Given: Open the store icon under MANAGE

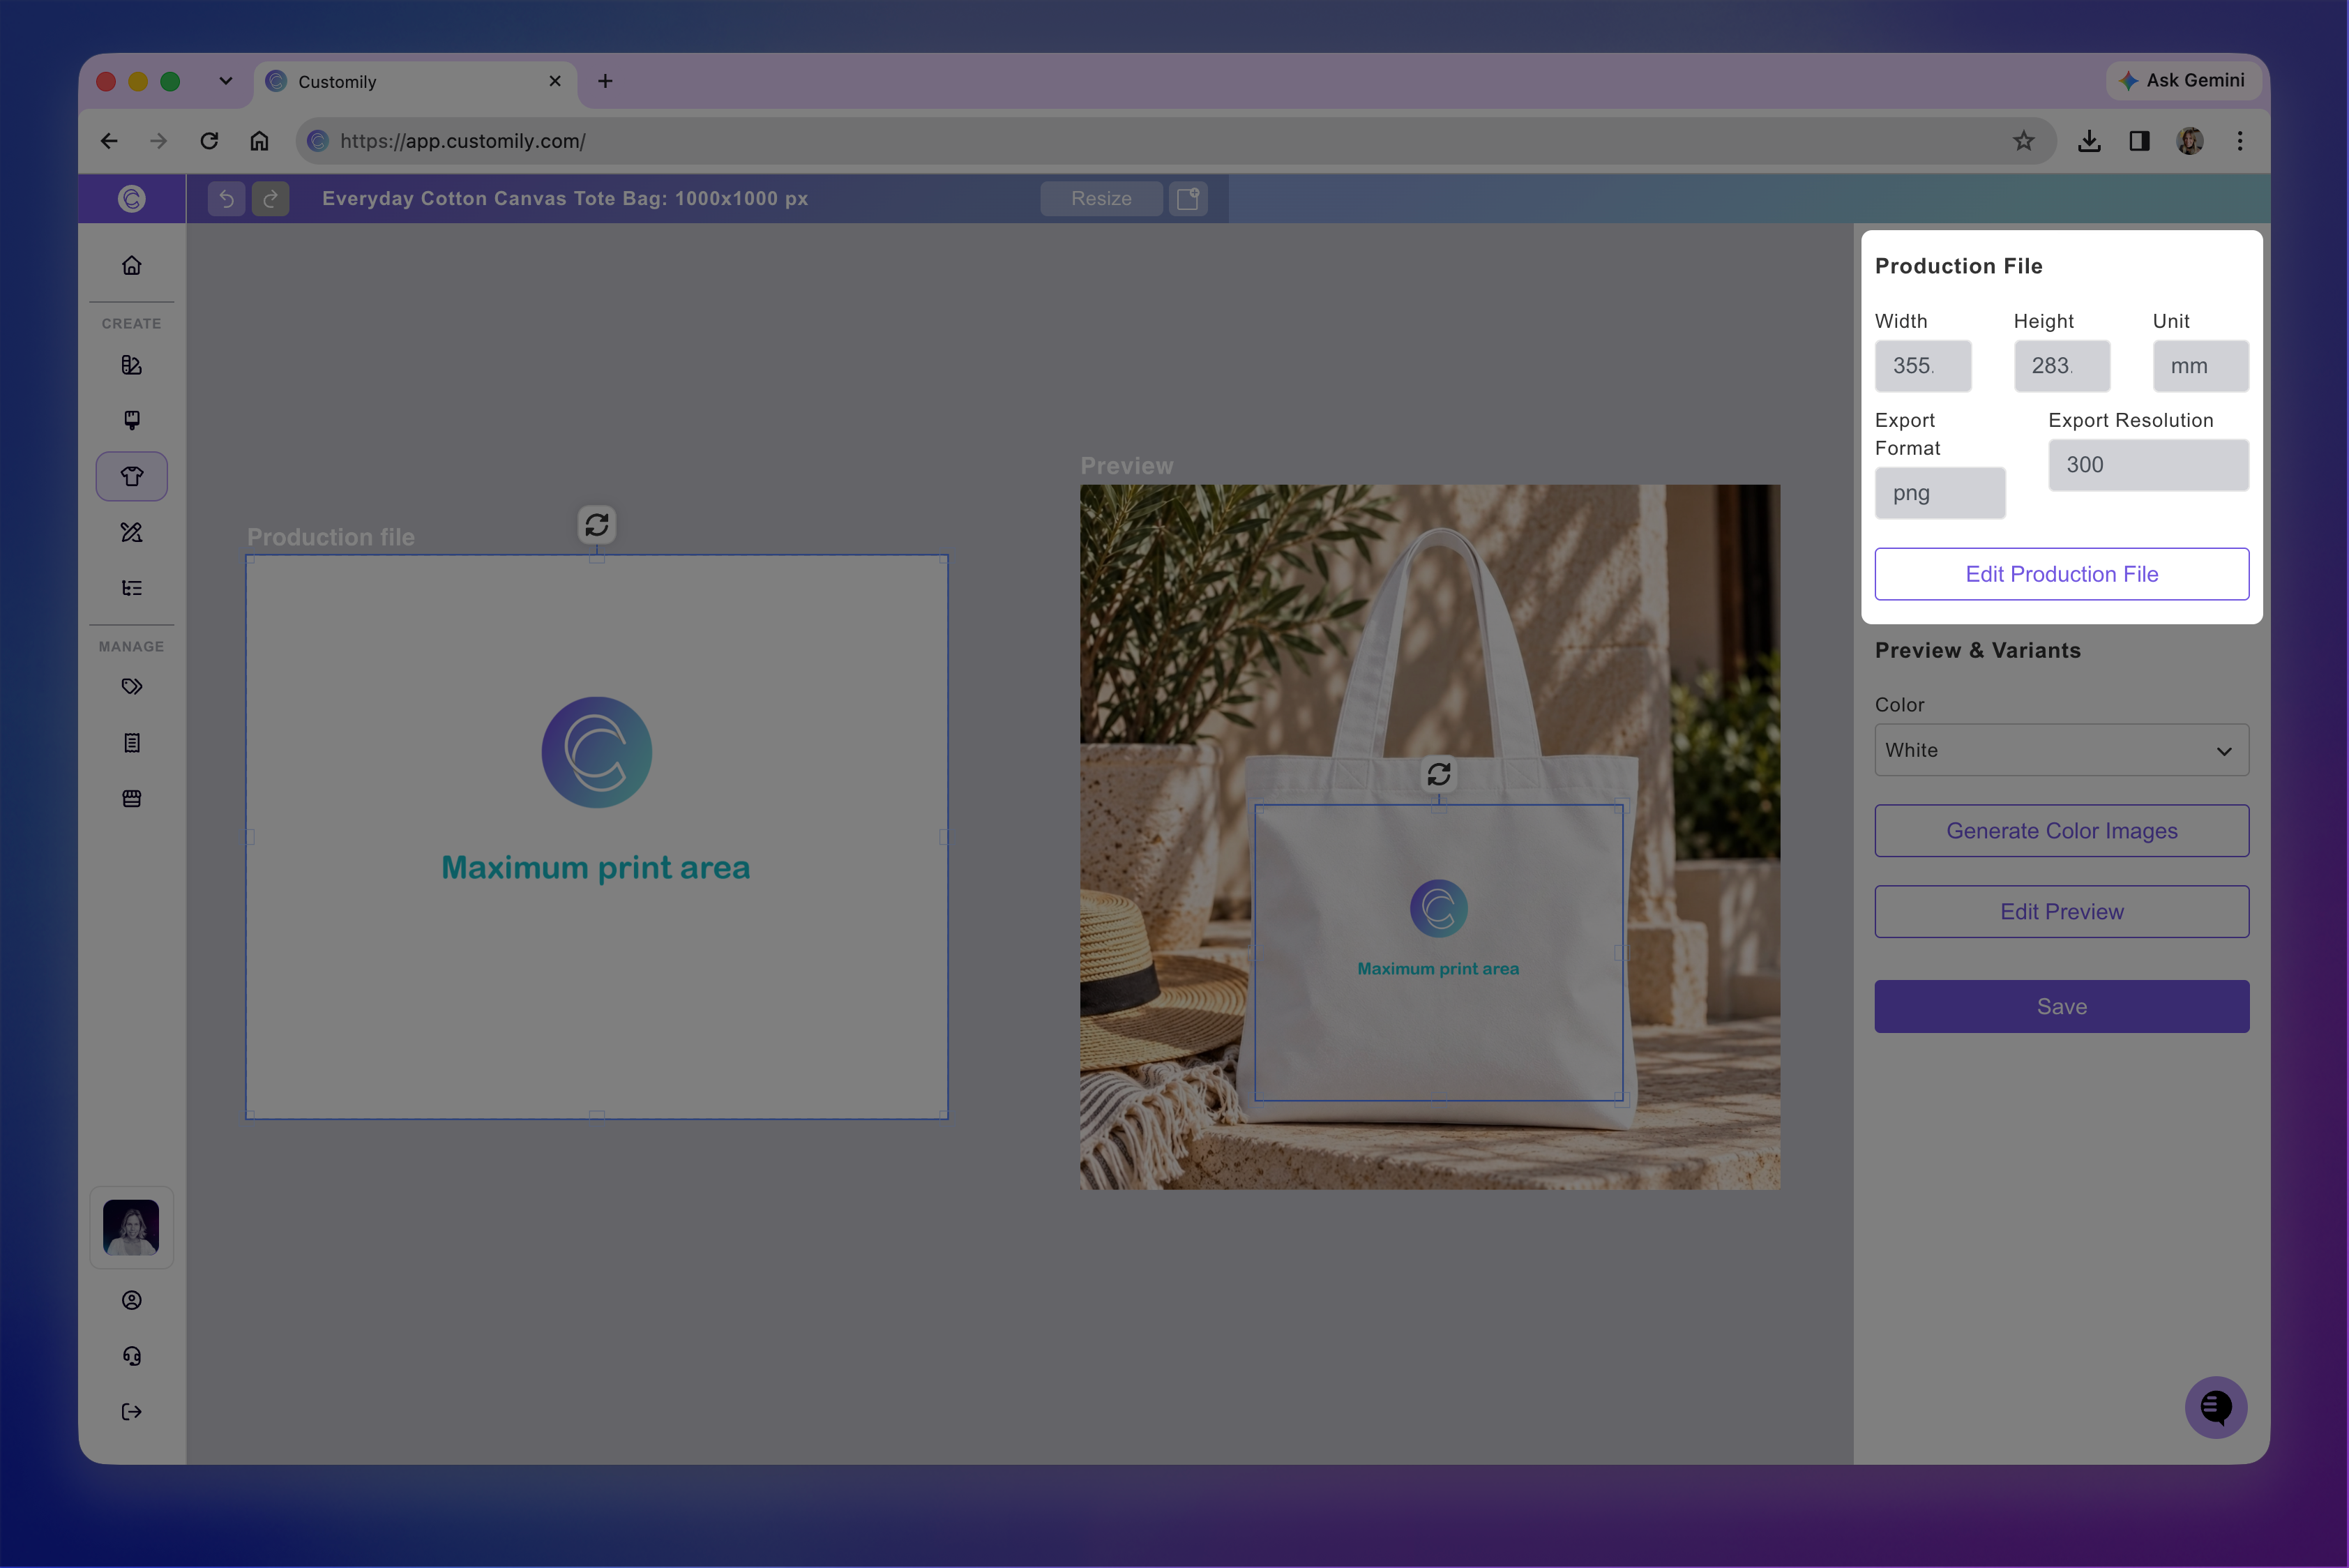Looking at the screenshot, I should click(x=132, y=798).
